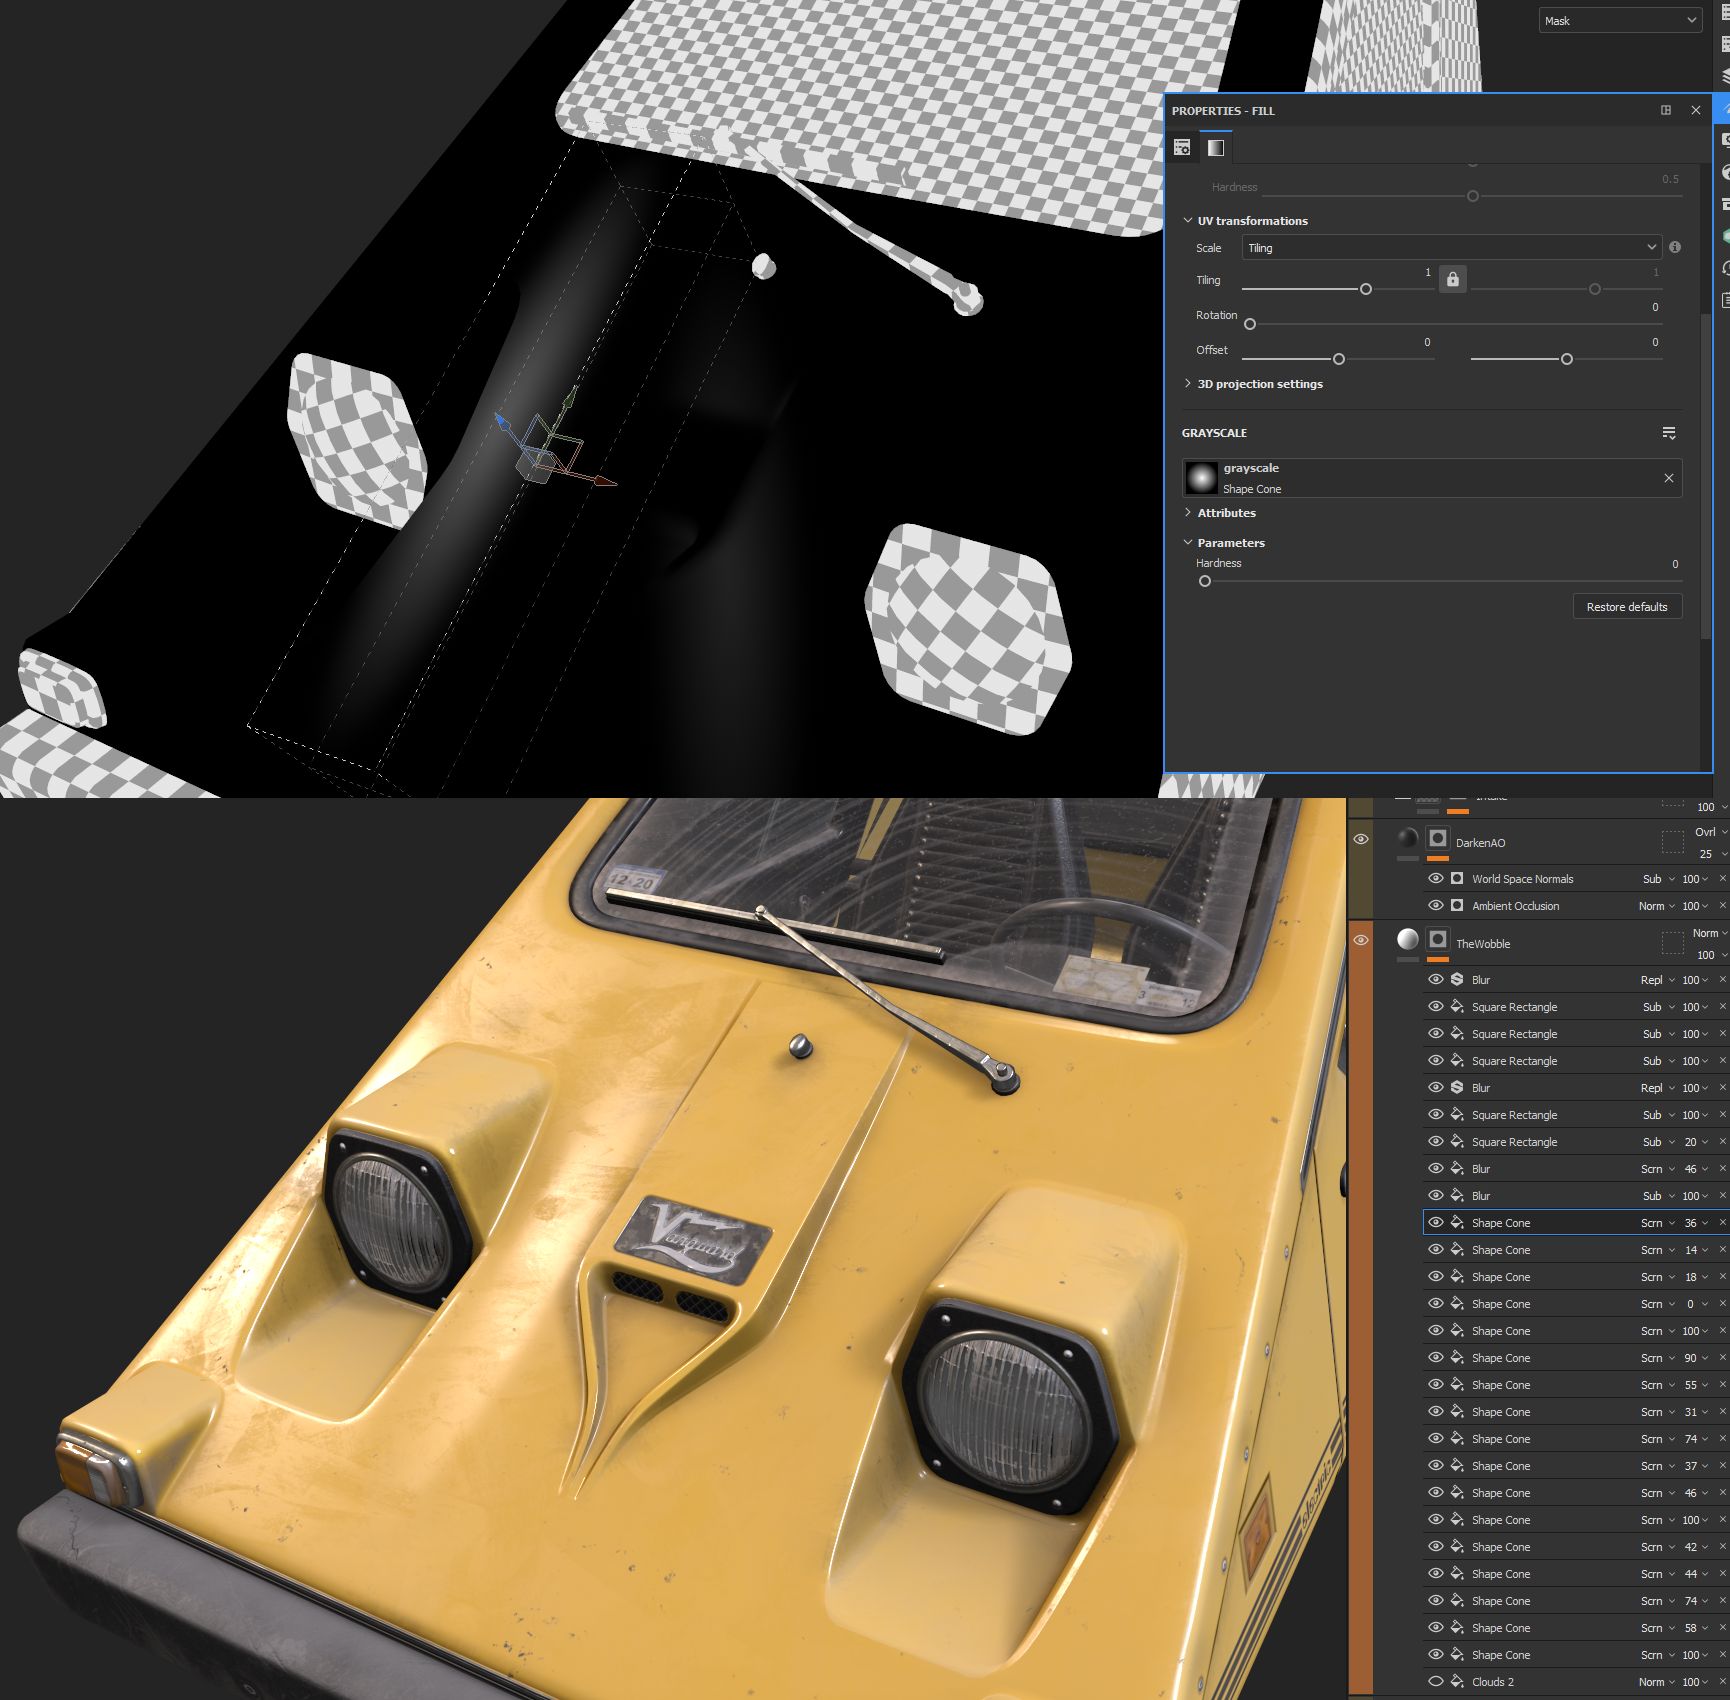
Task: Select the DarkenAO layer material thumbnail
Action: [x=1408, y=838]
